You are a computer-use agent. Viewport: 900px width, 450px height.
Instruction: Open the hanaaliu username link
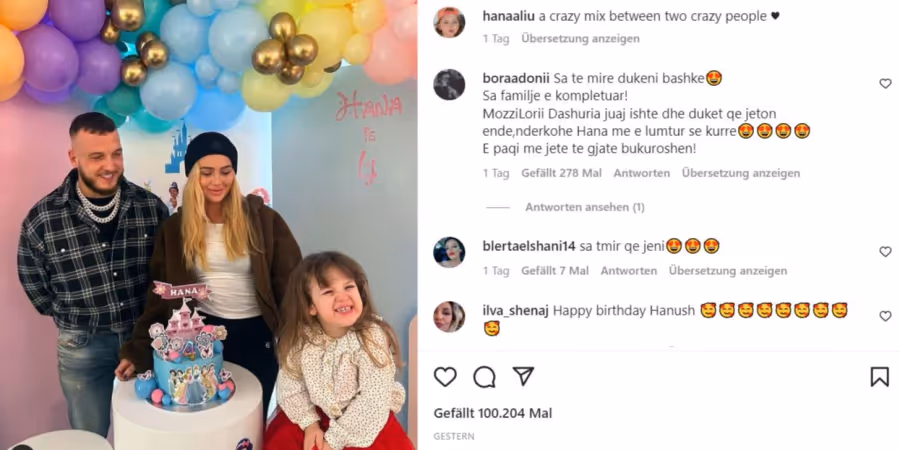click(x=509, y=17)
